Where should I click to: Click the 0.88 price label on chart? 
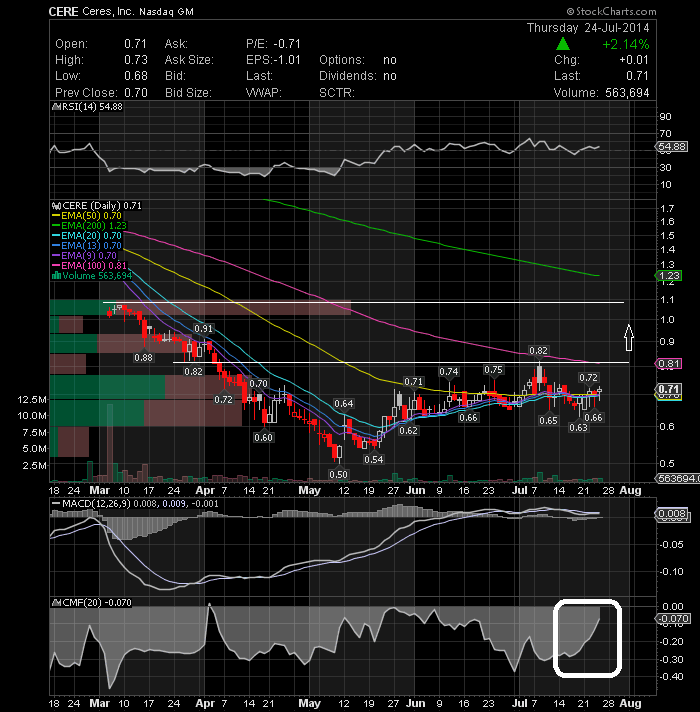[x=143, y=358]
